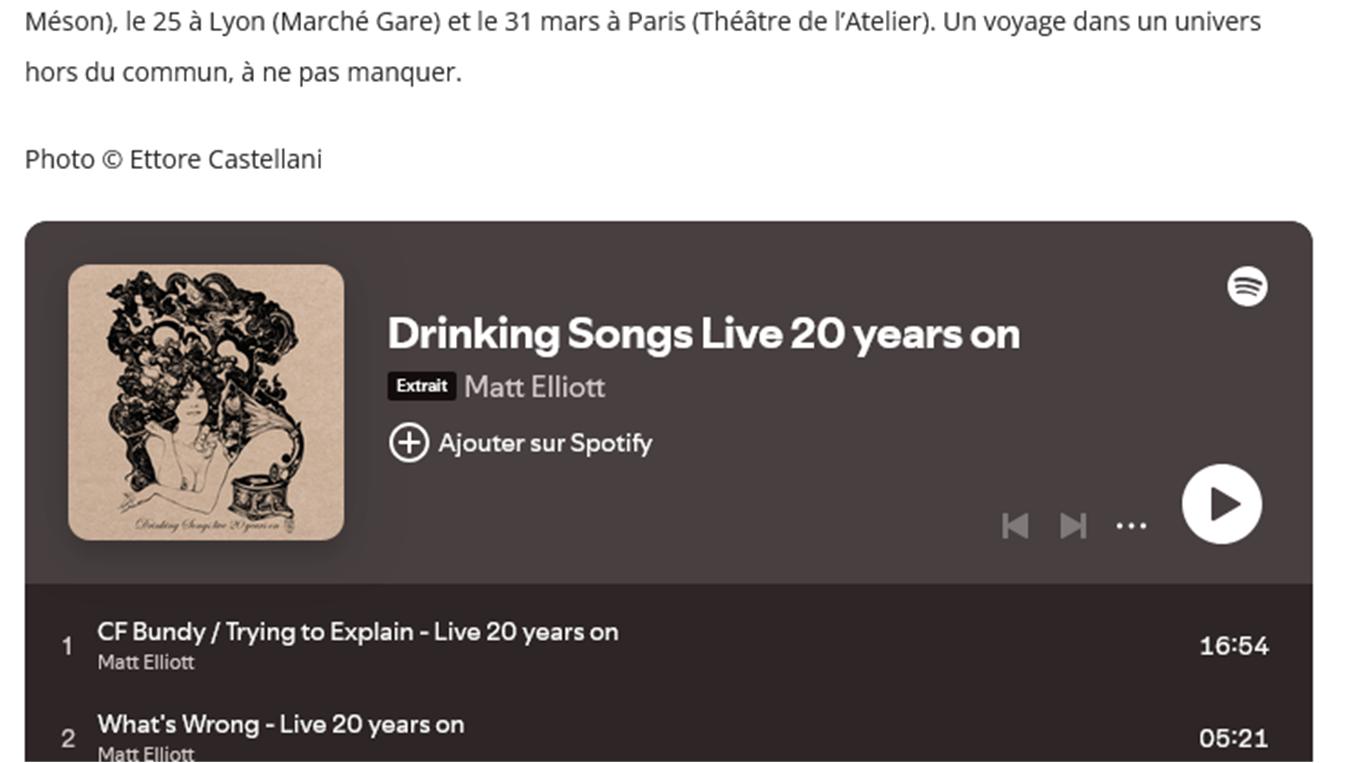1361x763 pixels.
Task: Click the Spotify logo icon
Action: (1247, 287)
